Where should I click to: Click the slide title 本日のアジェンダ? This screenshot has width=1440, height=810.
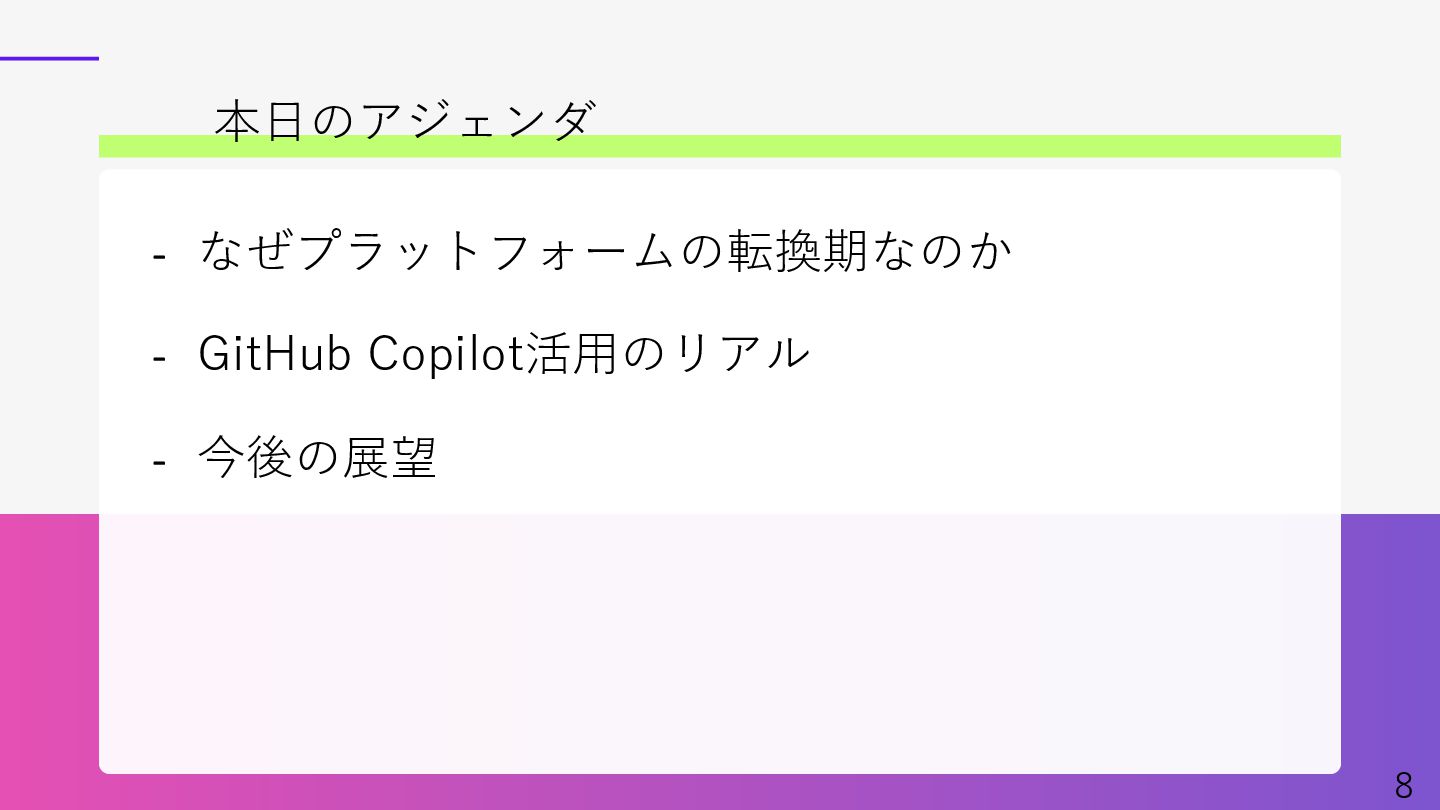click(405, 121)
